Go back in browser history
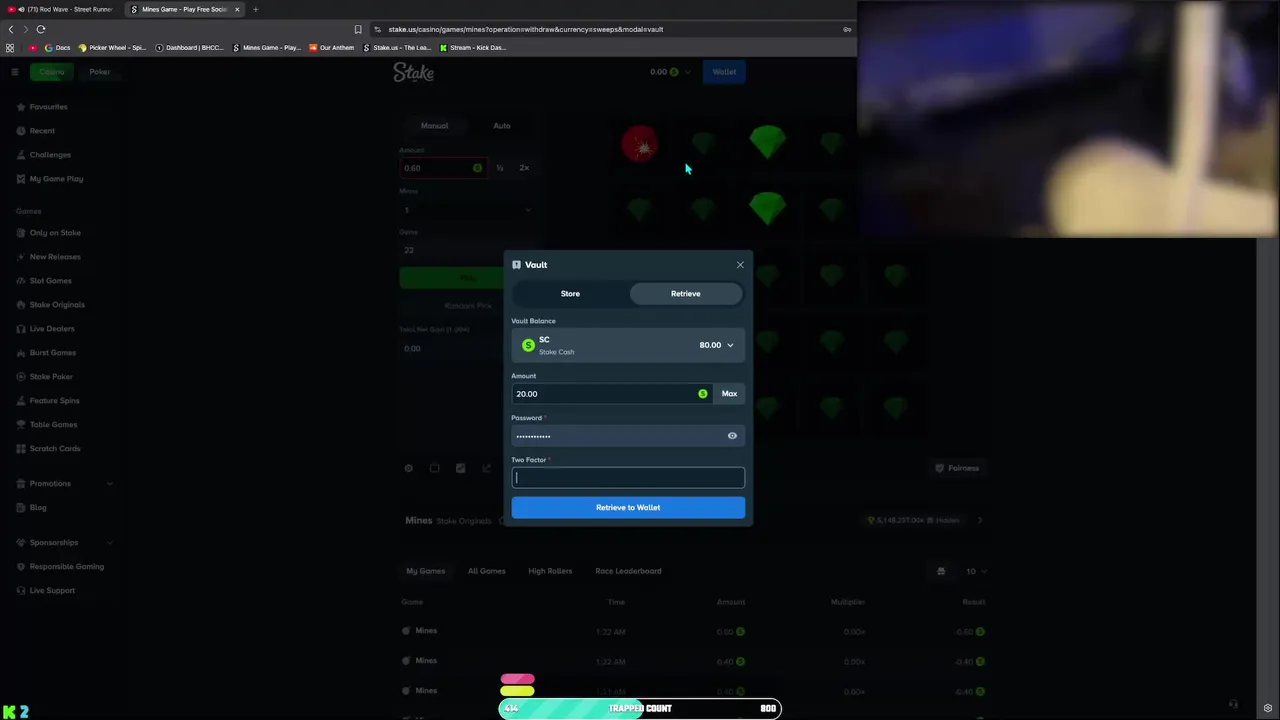Viewport: 1280px width, 720px height. [x=11, y=29]
